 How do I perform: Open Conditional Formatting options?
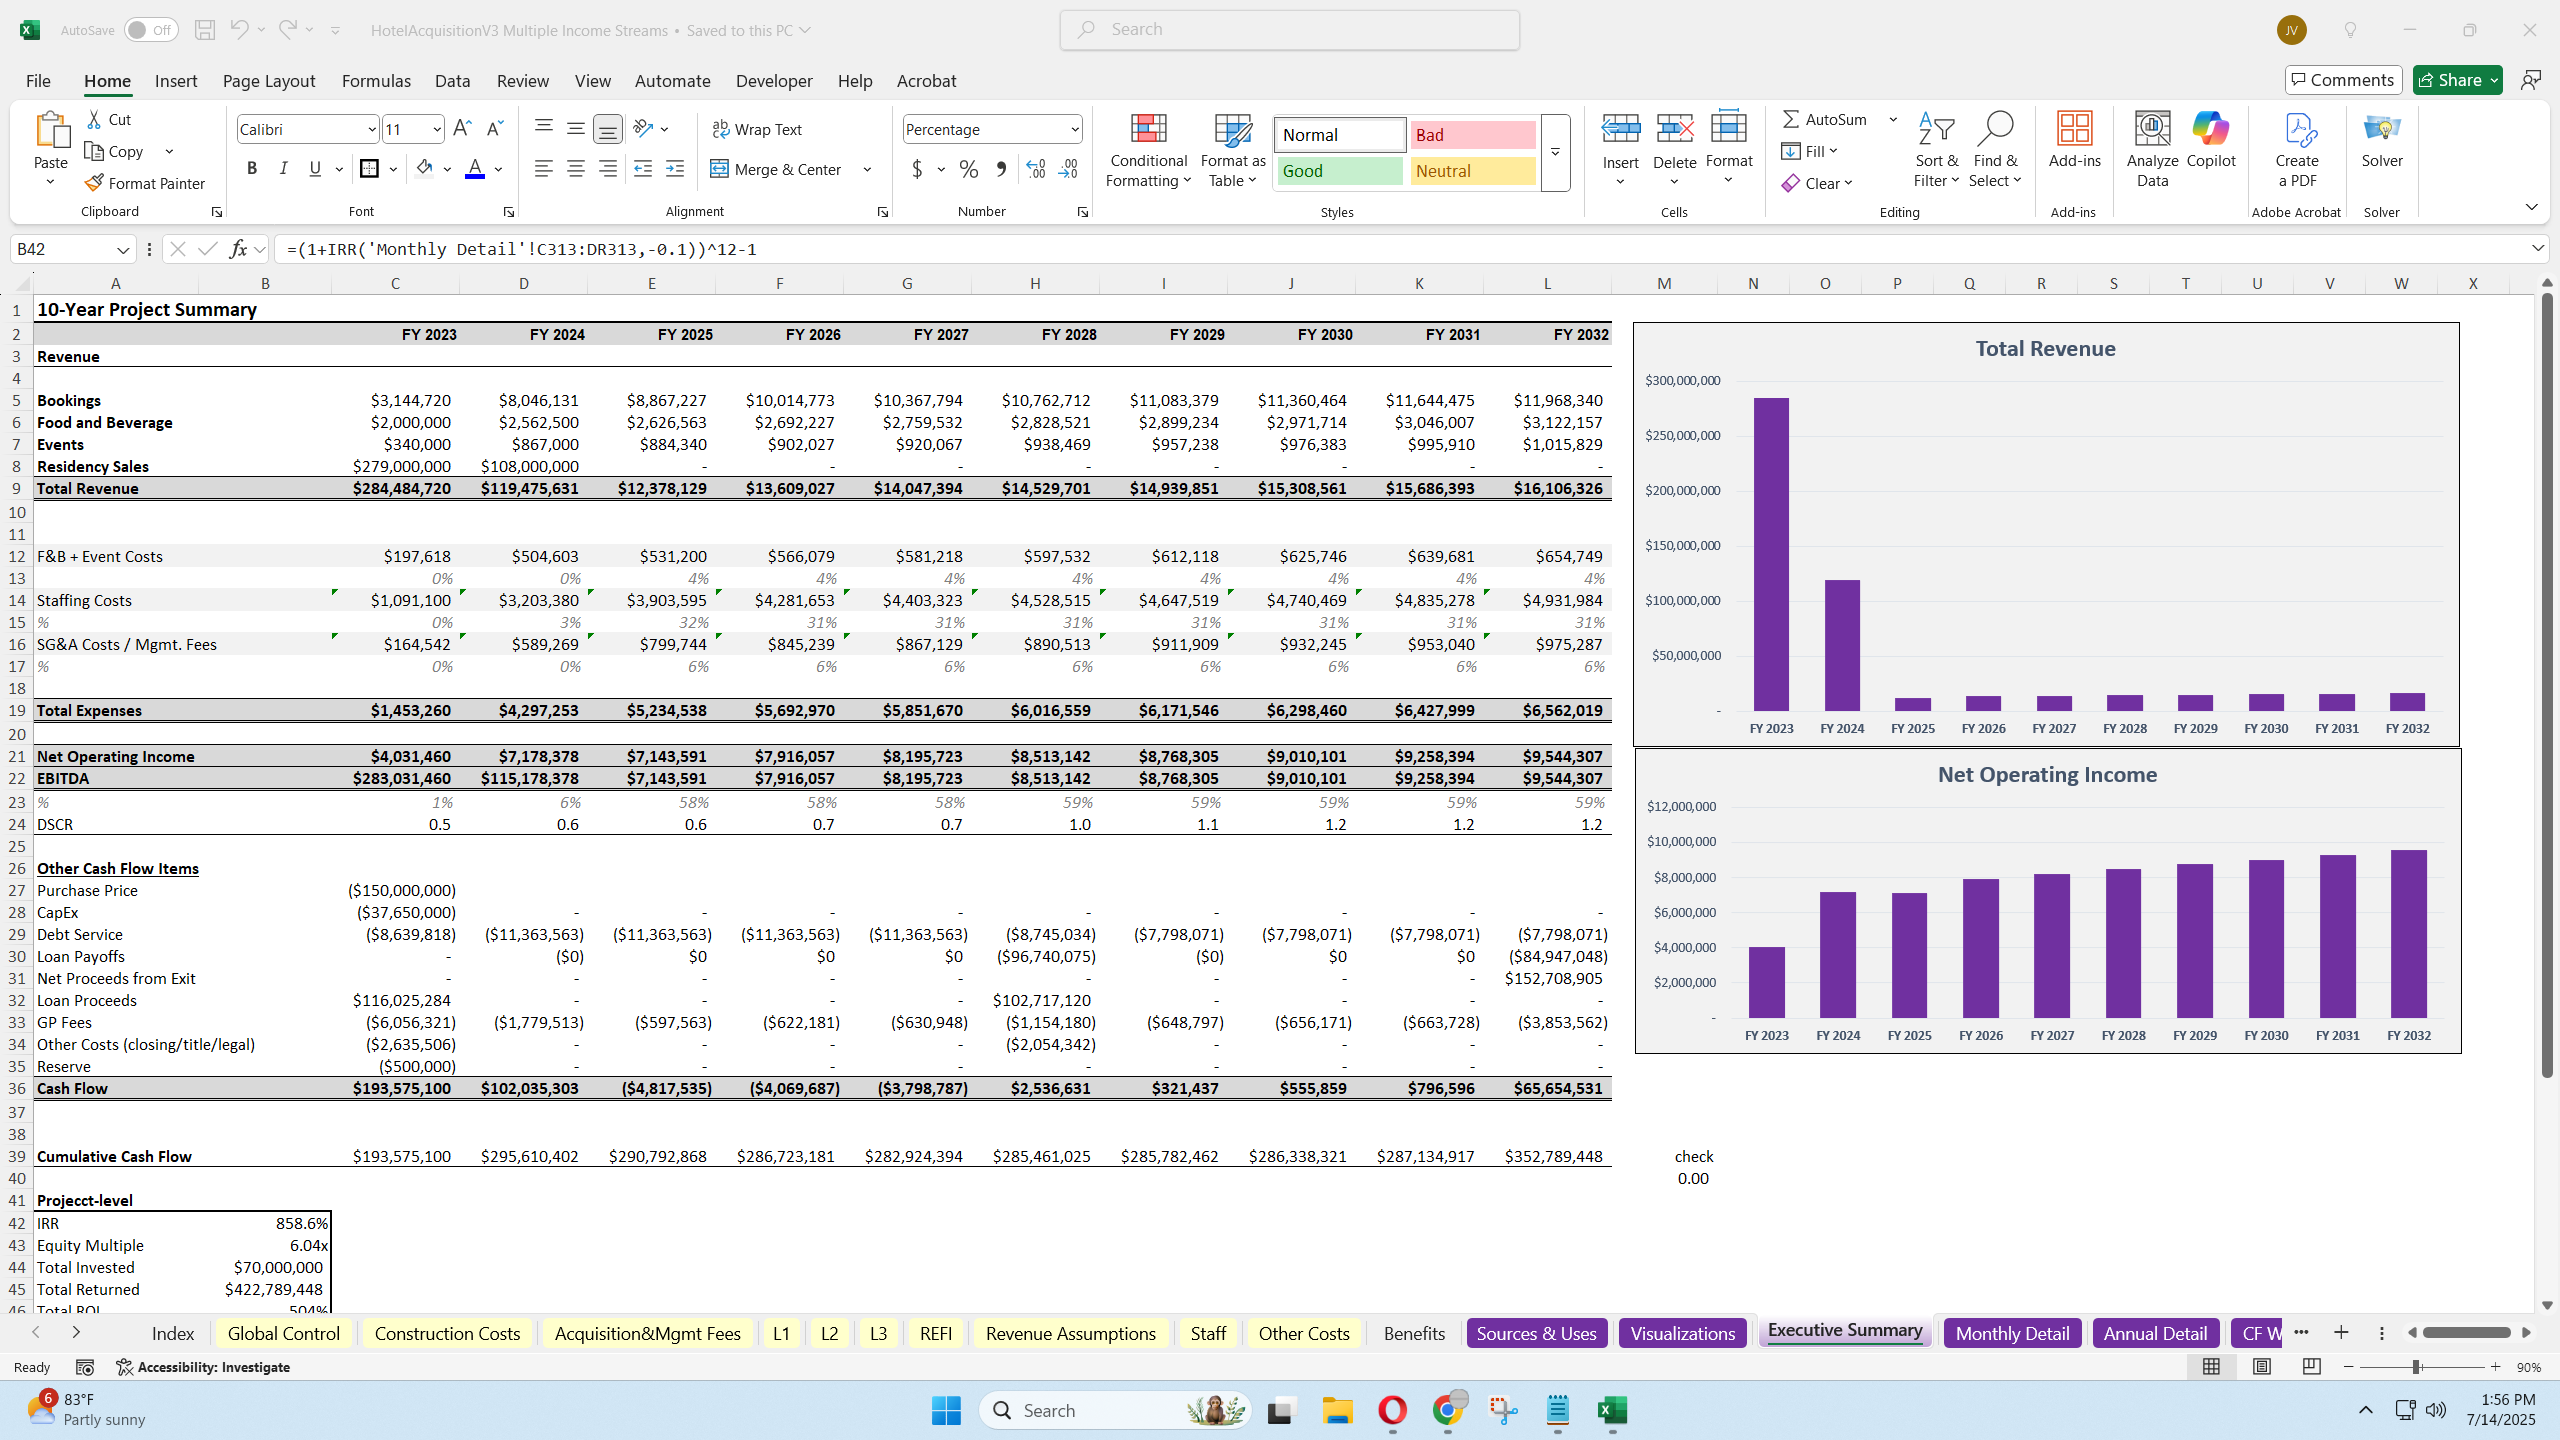click(1147, 150)
